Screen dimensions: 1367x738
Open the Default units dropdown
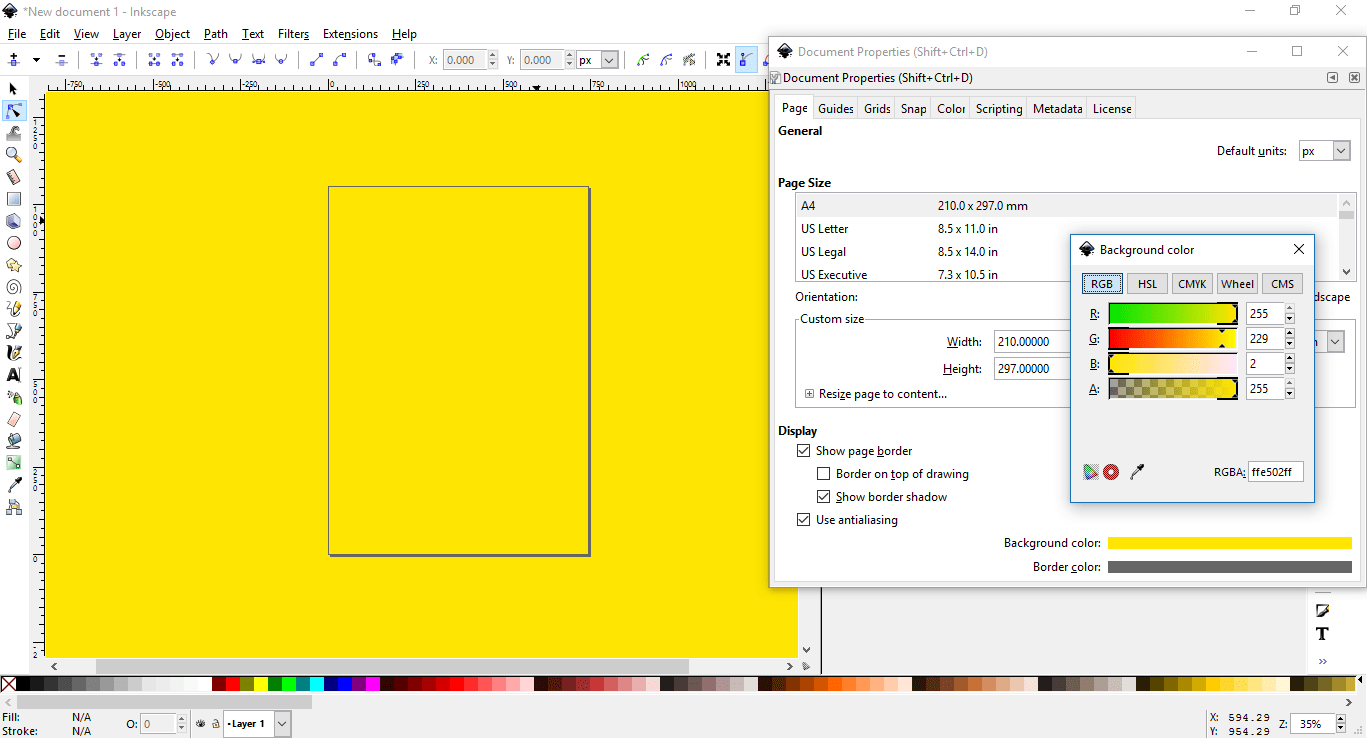[x=1324, y=150]
